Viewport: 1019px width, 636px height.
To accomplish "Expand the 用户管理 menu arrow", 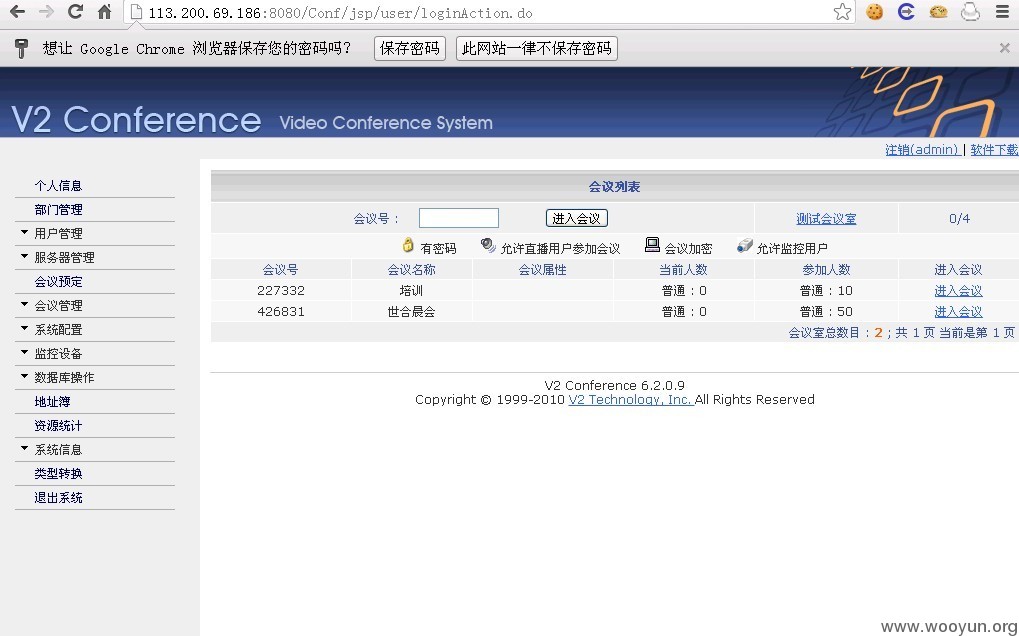I will tap(25, 232).
